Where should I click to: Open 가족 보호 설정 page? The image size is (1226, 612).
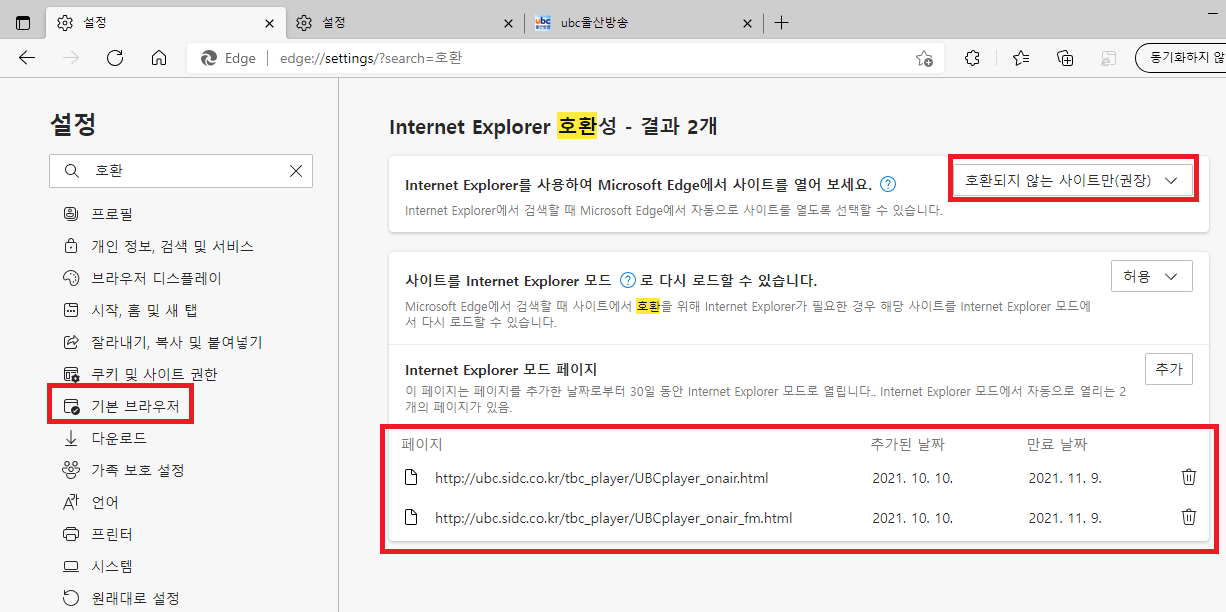point(137,470)
